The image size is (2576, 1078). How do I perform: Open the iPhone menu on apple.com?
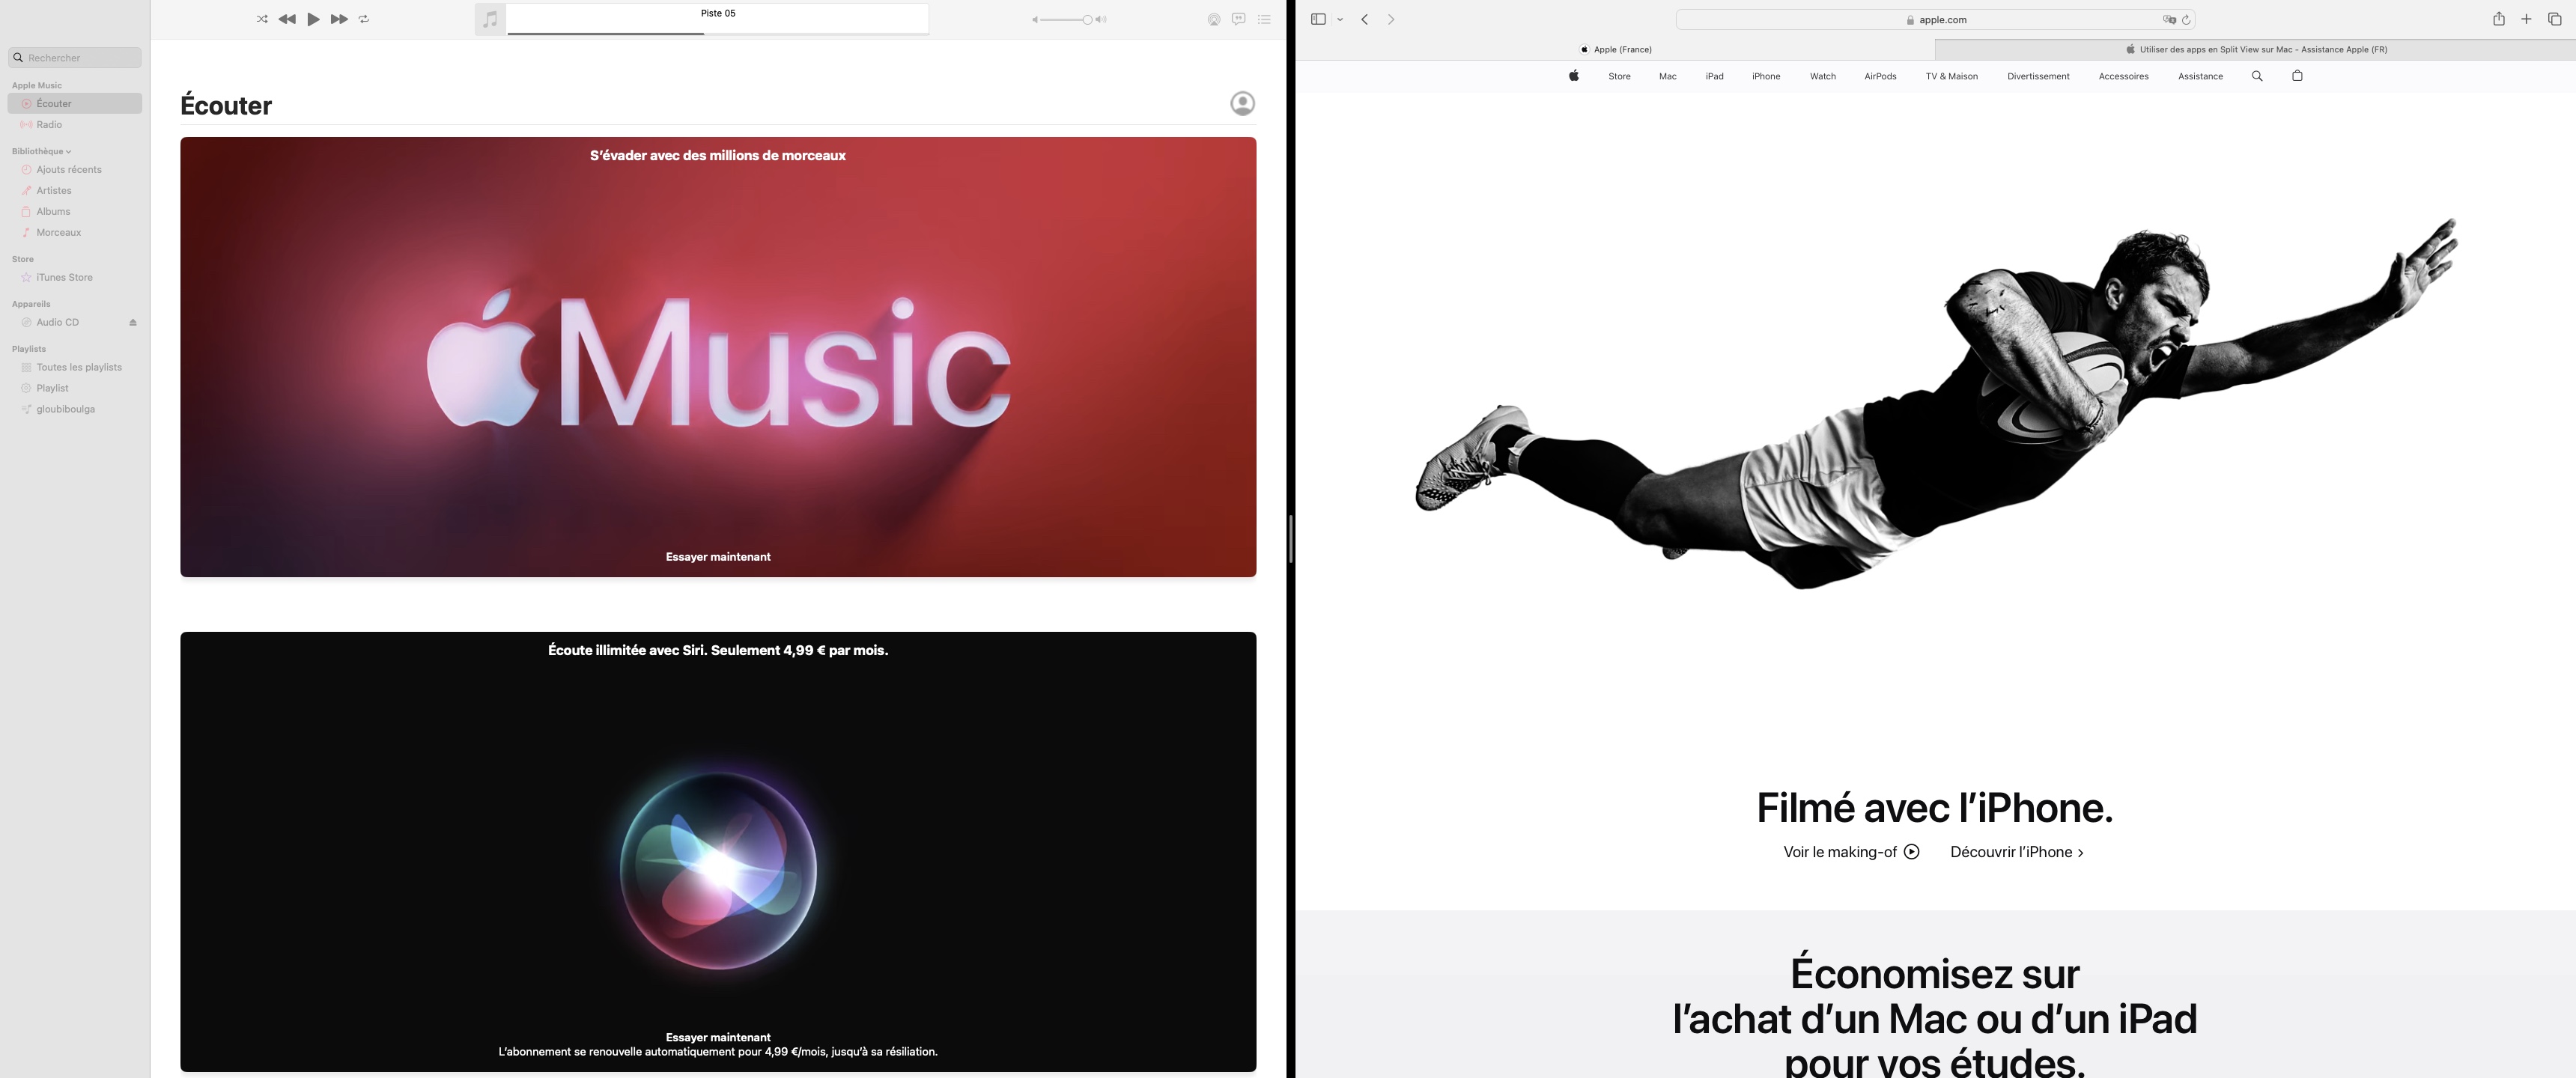click(x=1765, y=76)
